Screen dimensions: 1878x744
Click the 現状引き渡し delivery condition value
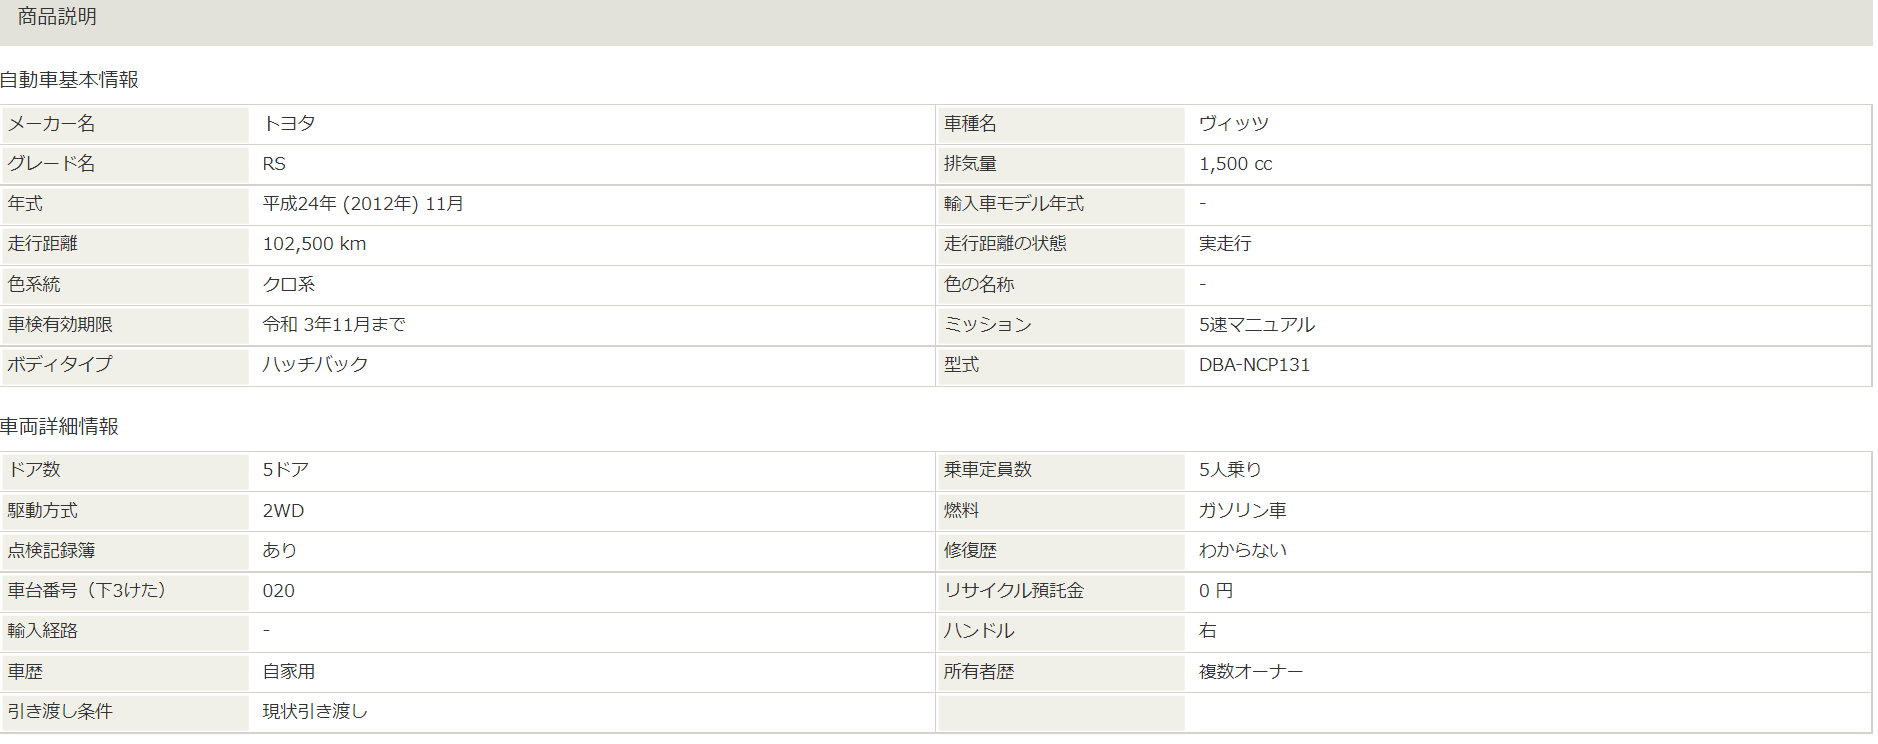pos(315,712)
